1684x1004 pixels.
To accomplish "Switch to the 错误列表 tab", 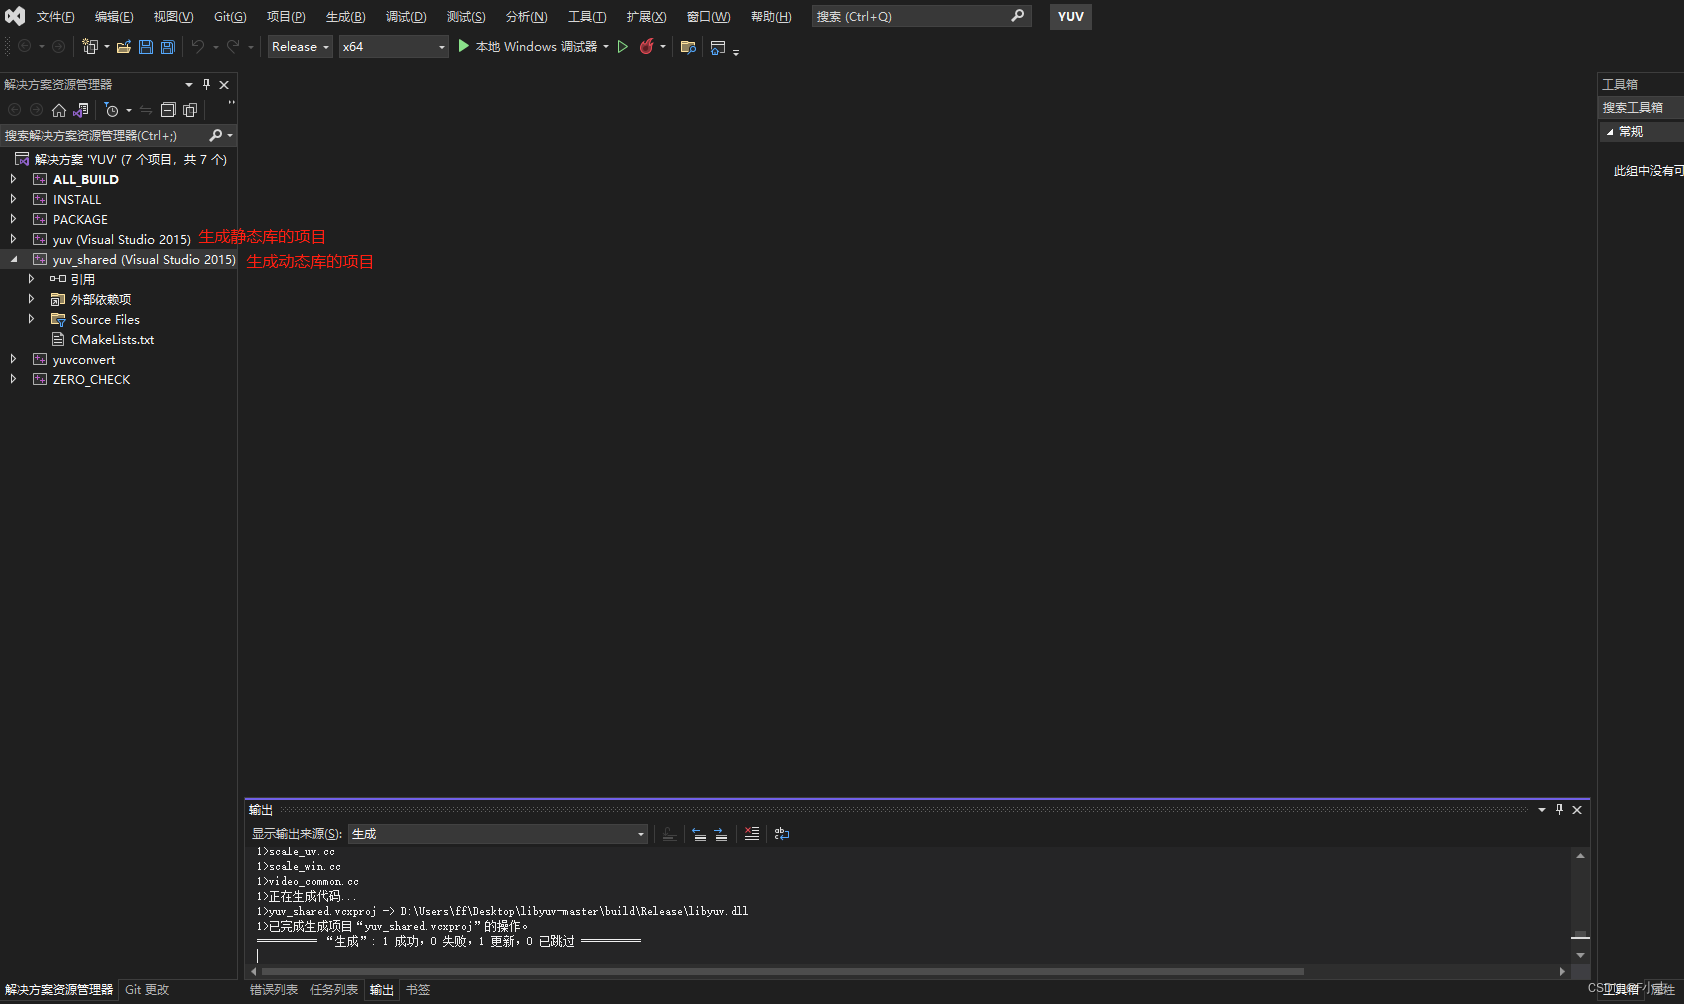I will tap(274, 990).
